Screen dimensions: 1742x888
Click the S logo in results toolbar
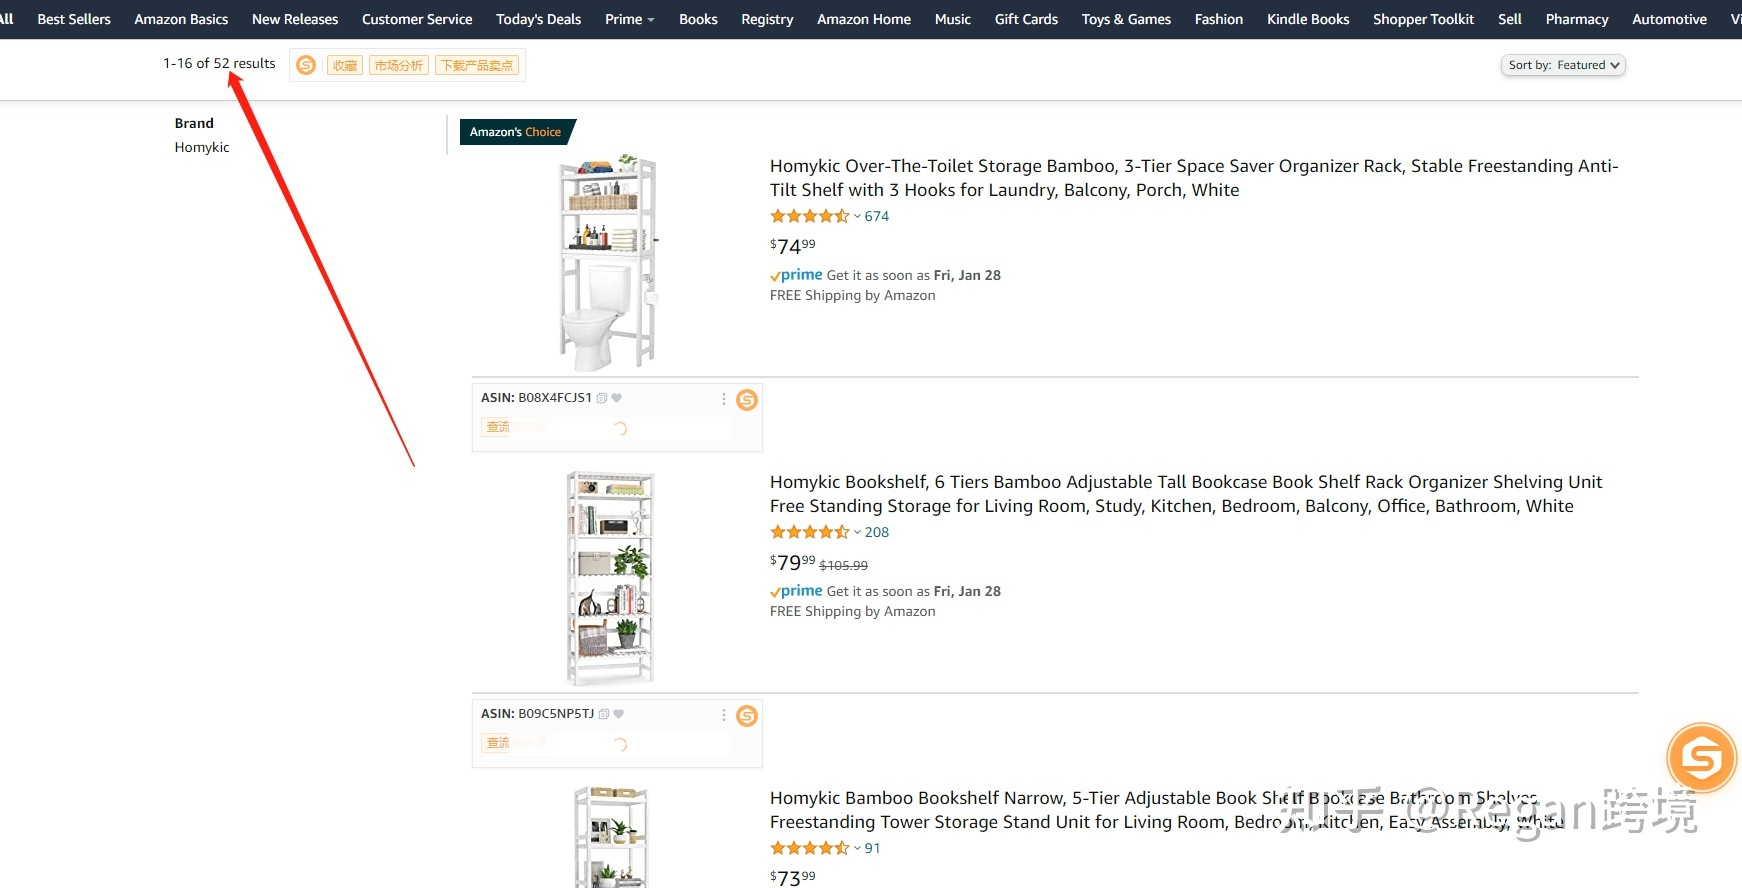(307, 65)
